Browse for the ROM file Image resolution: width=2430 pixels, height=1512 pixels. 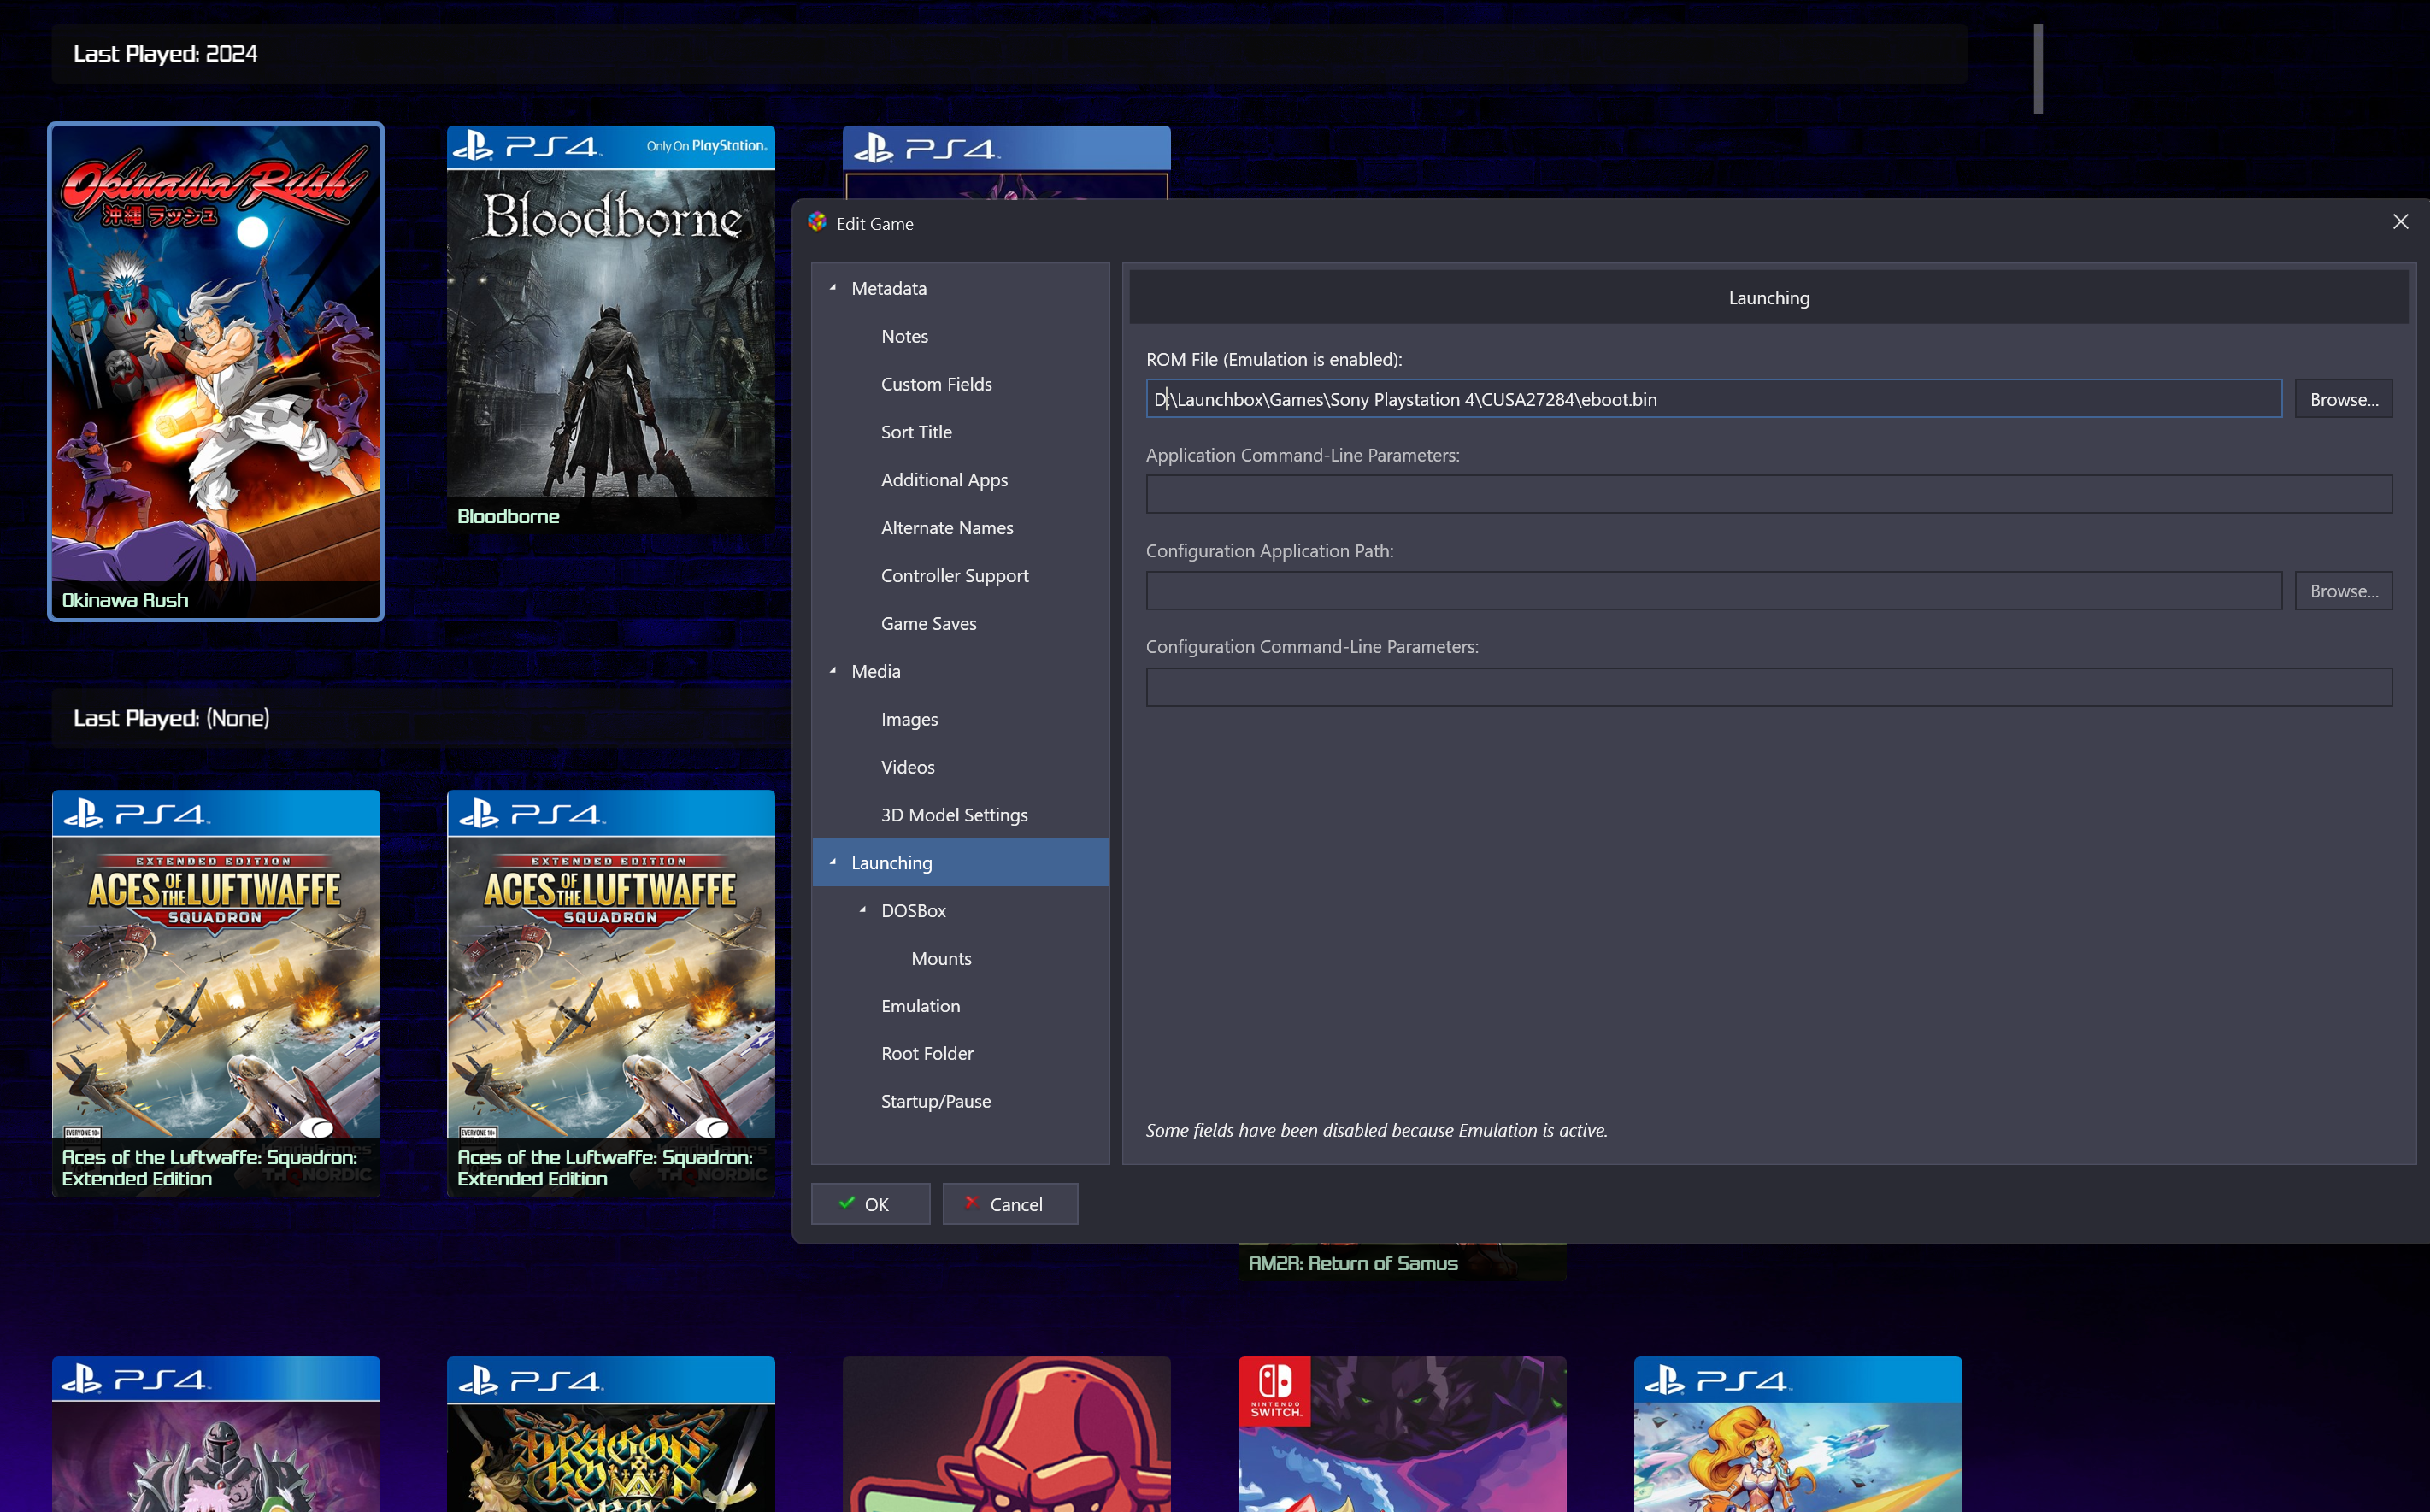click(2343, 399)
